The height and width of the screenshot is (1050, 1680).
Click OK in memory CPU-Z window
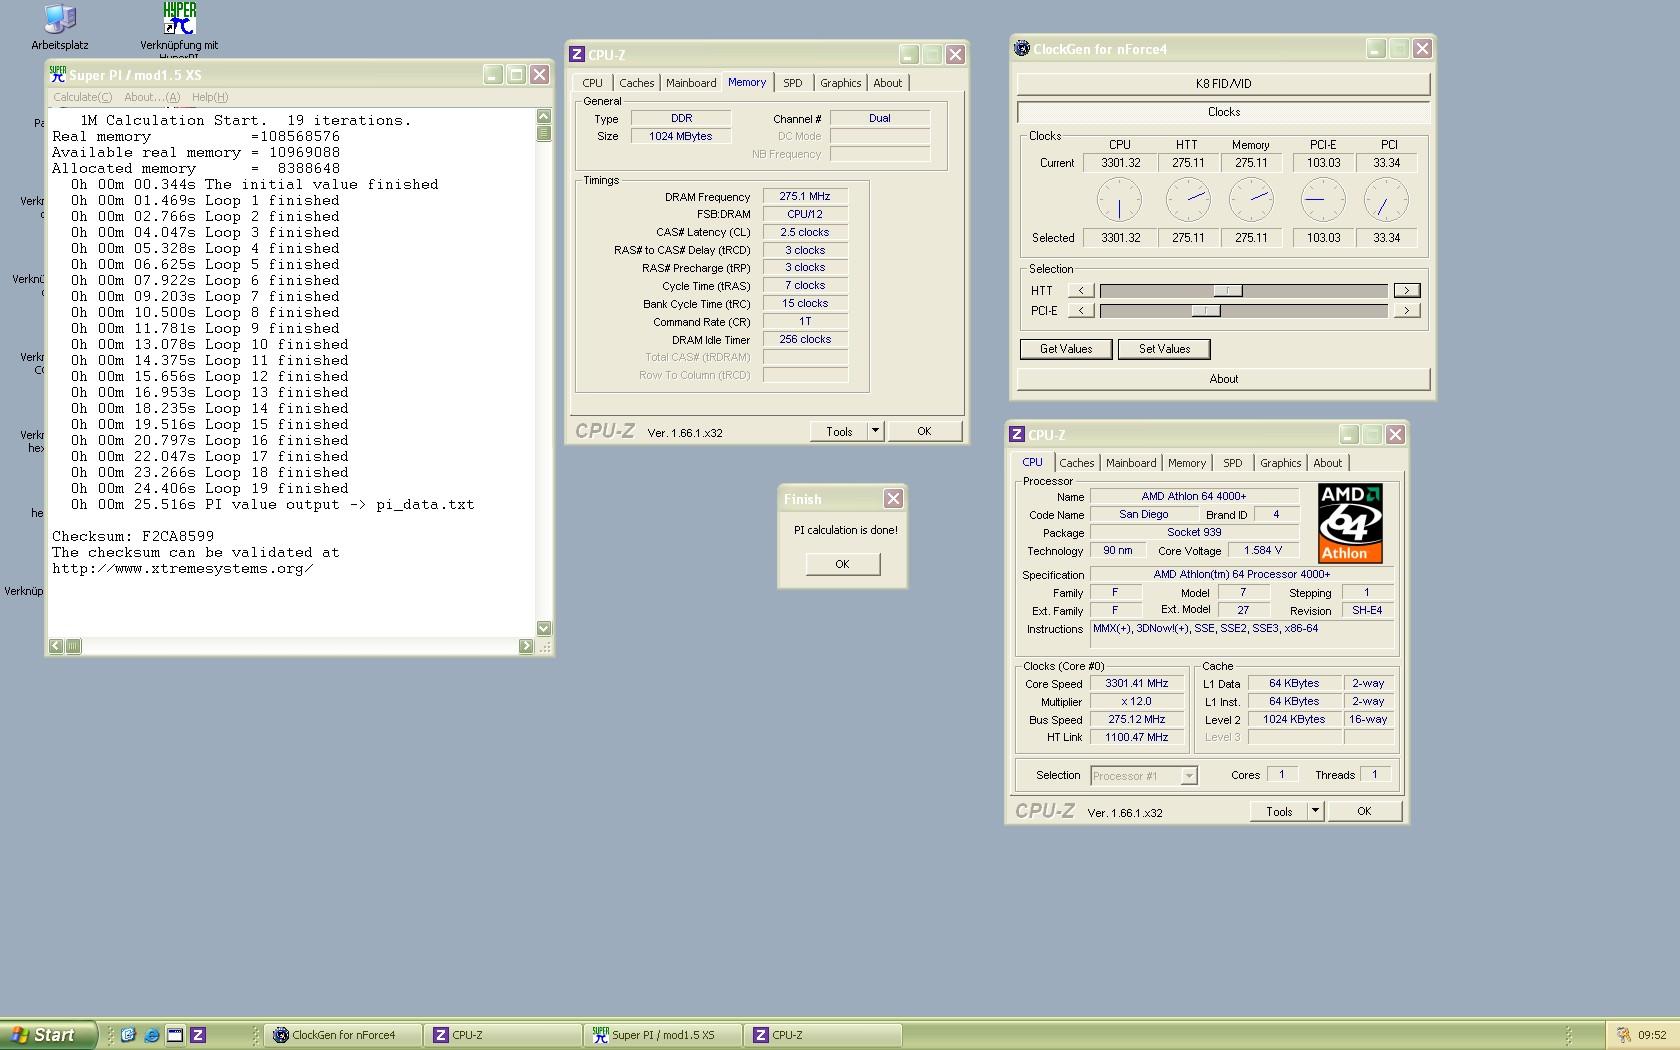click(x=924, y=431)
